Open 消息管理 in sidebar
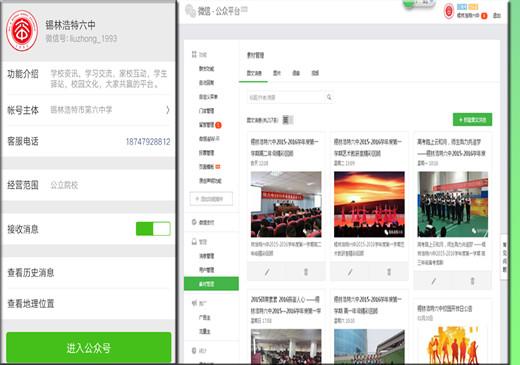520x365 pixels. click(x=207, y=256)
